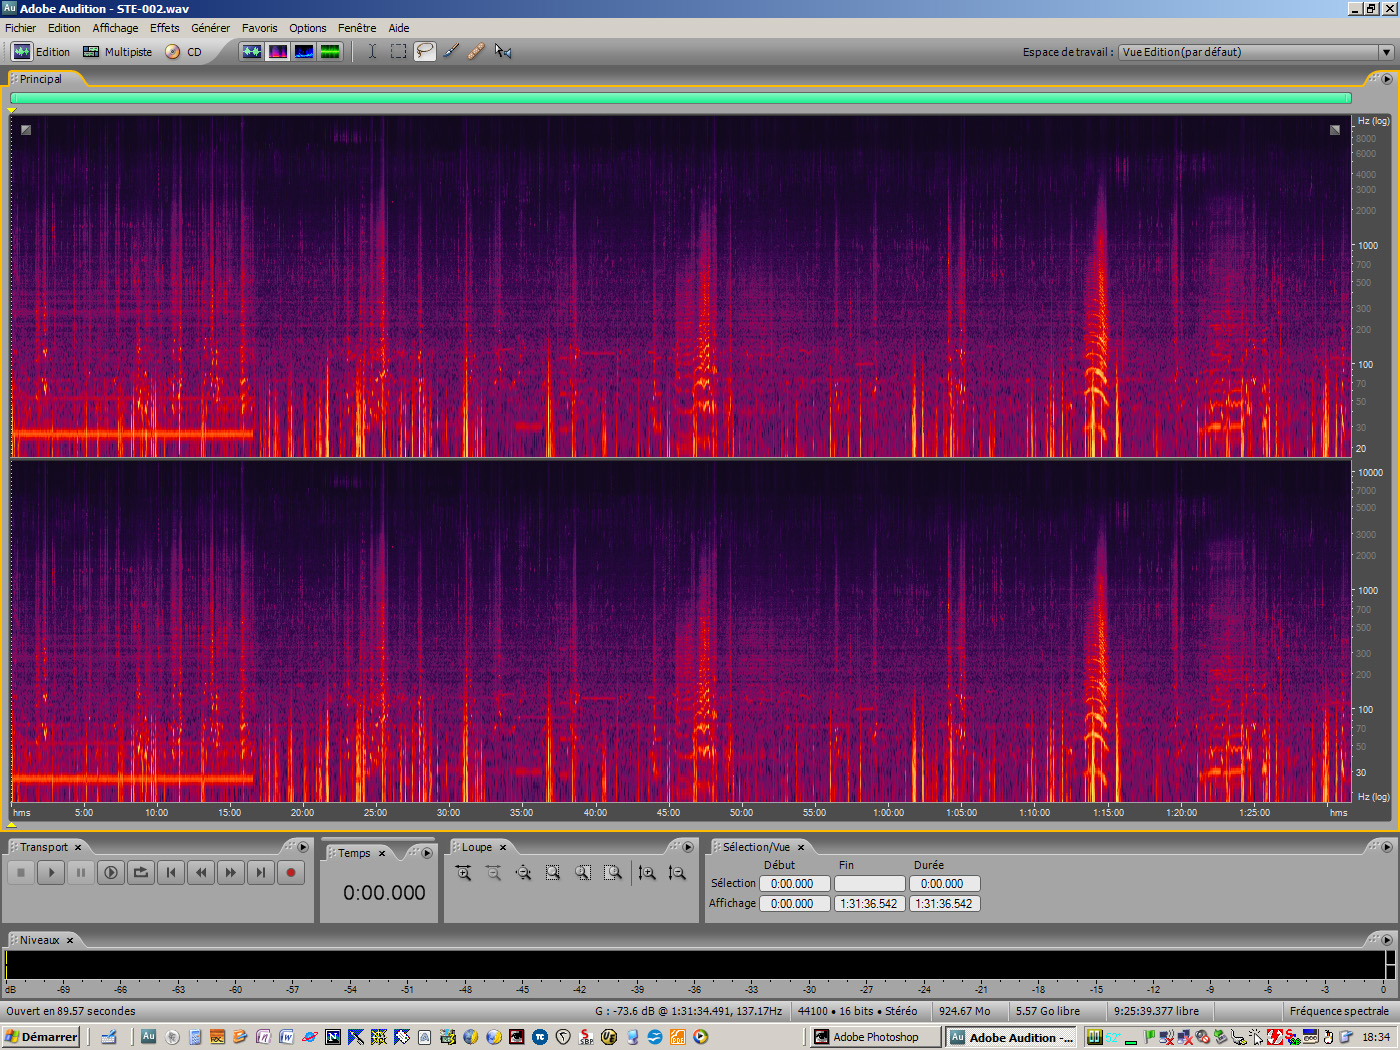The height and width of the screenshot is (1050, 1400).
Task: Open the Effets menu
Action: click(164, 27)
